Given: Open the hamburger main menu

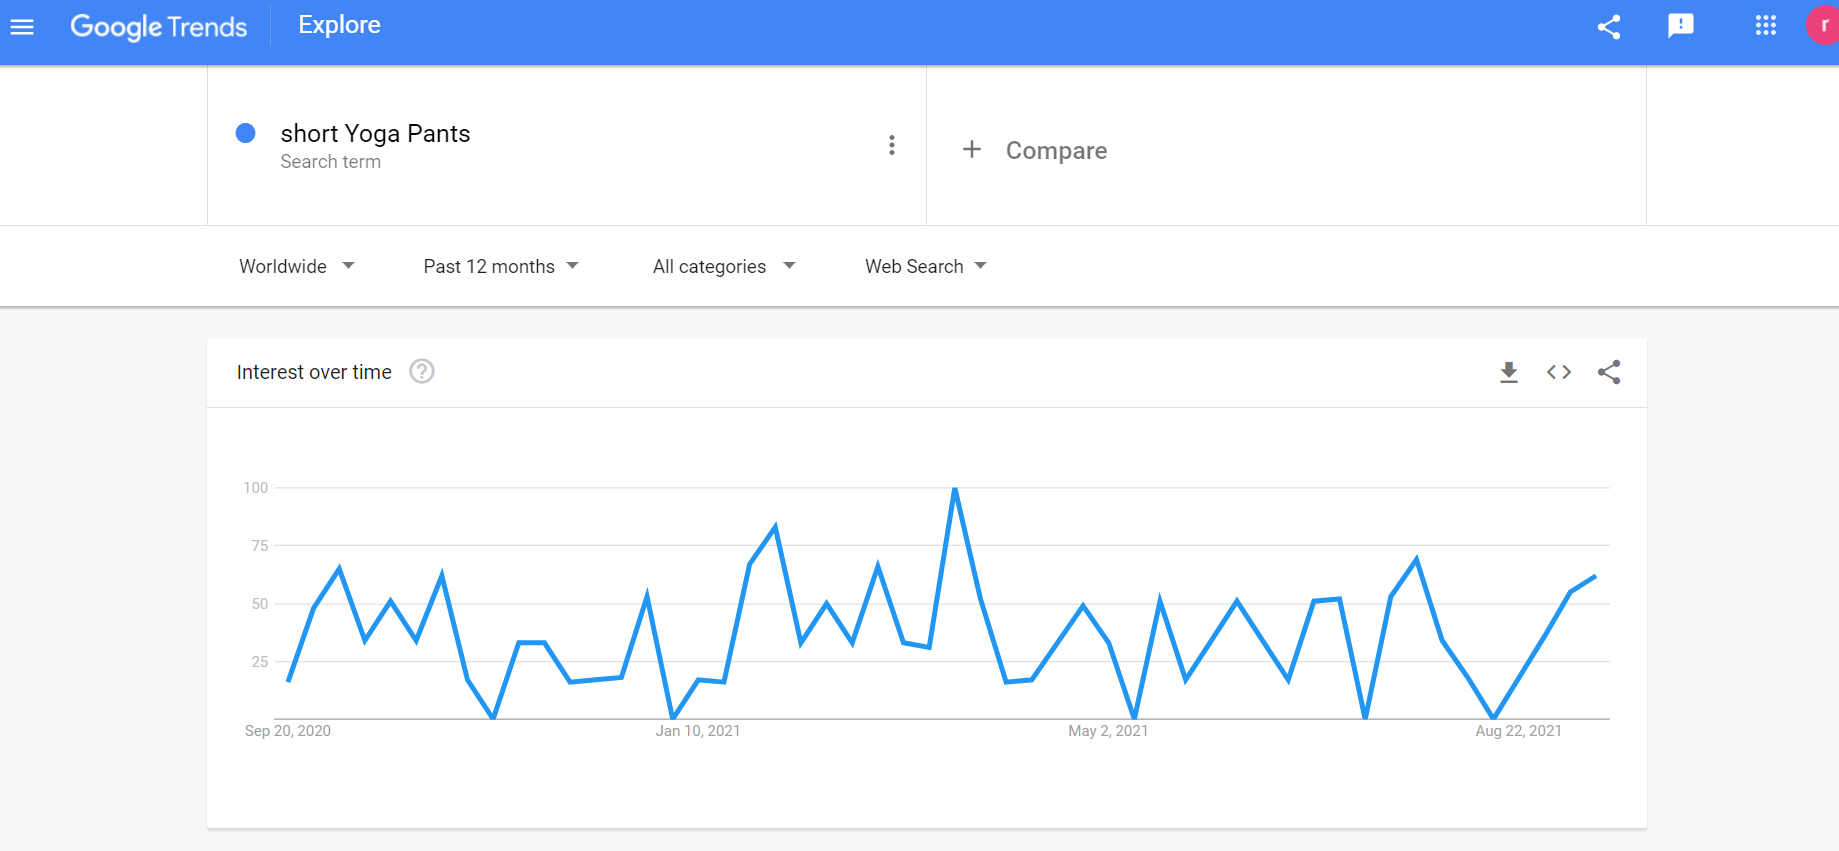Looking at the screenshot, I should click(x=22, y=27).
